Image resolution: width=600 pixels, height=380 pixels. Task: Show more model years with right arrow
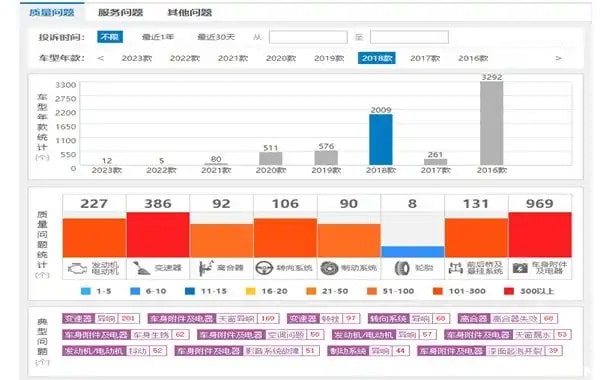coord(558,58)
